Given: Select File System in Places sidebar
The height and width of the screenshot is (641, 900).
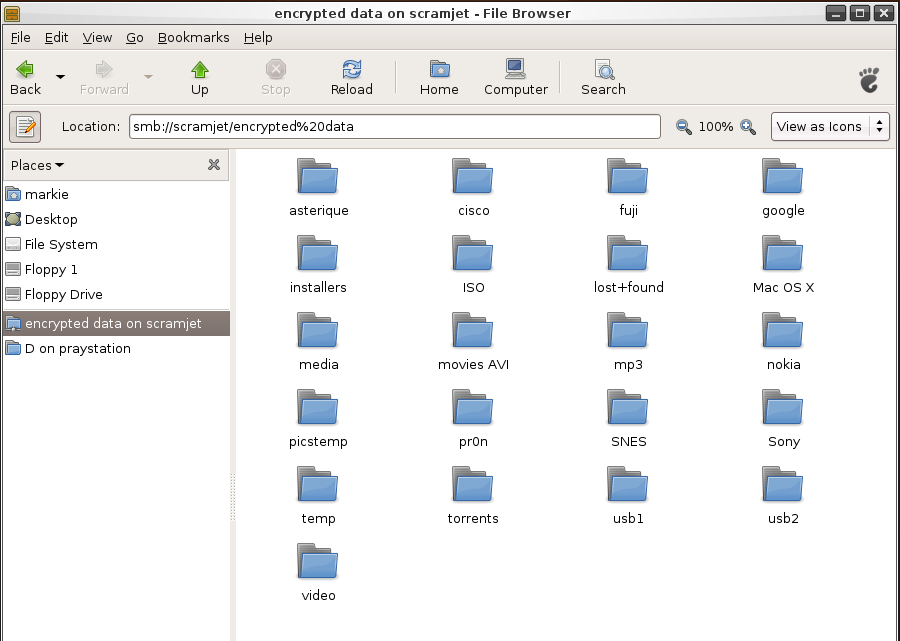Looking at the screenshot, I should tap(117, 244).
